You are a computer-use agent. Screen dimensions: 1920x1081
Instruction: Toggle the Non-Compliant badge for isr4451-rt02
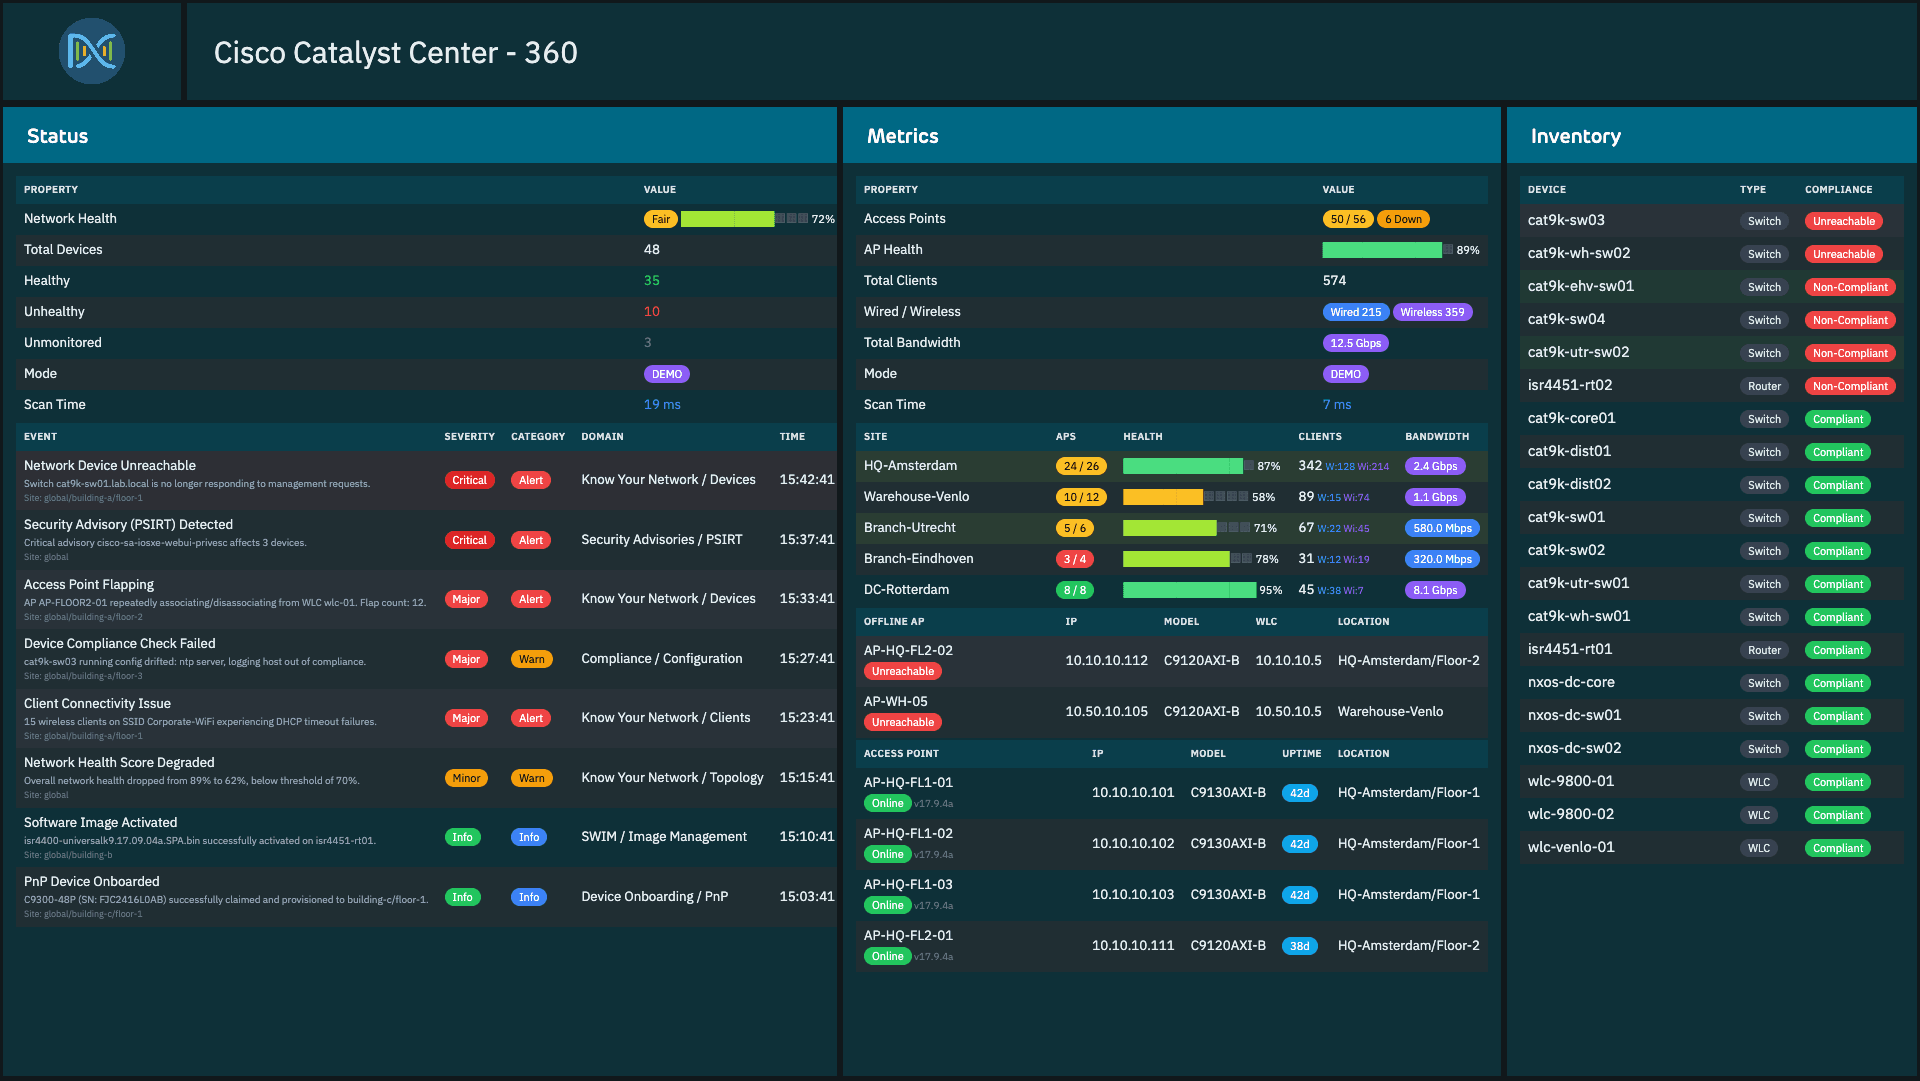(x=1850, y=385)
